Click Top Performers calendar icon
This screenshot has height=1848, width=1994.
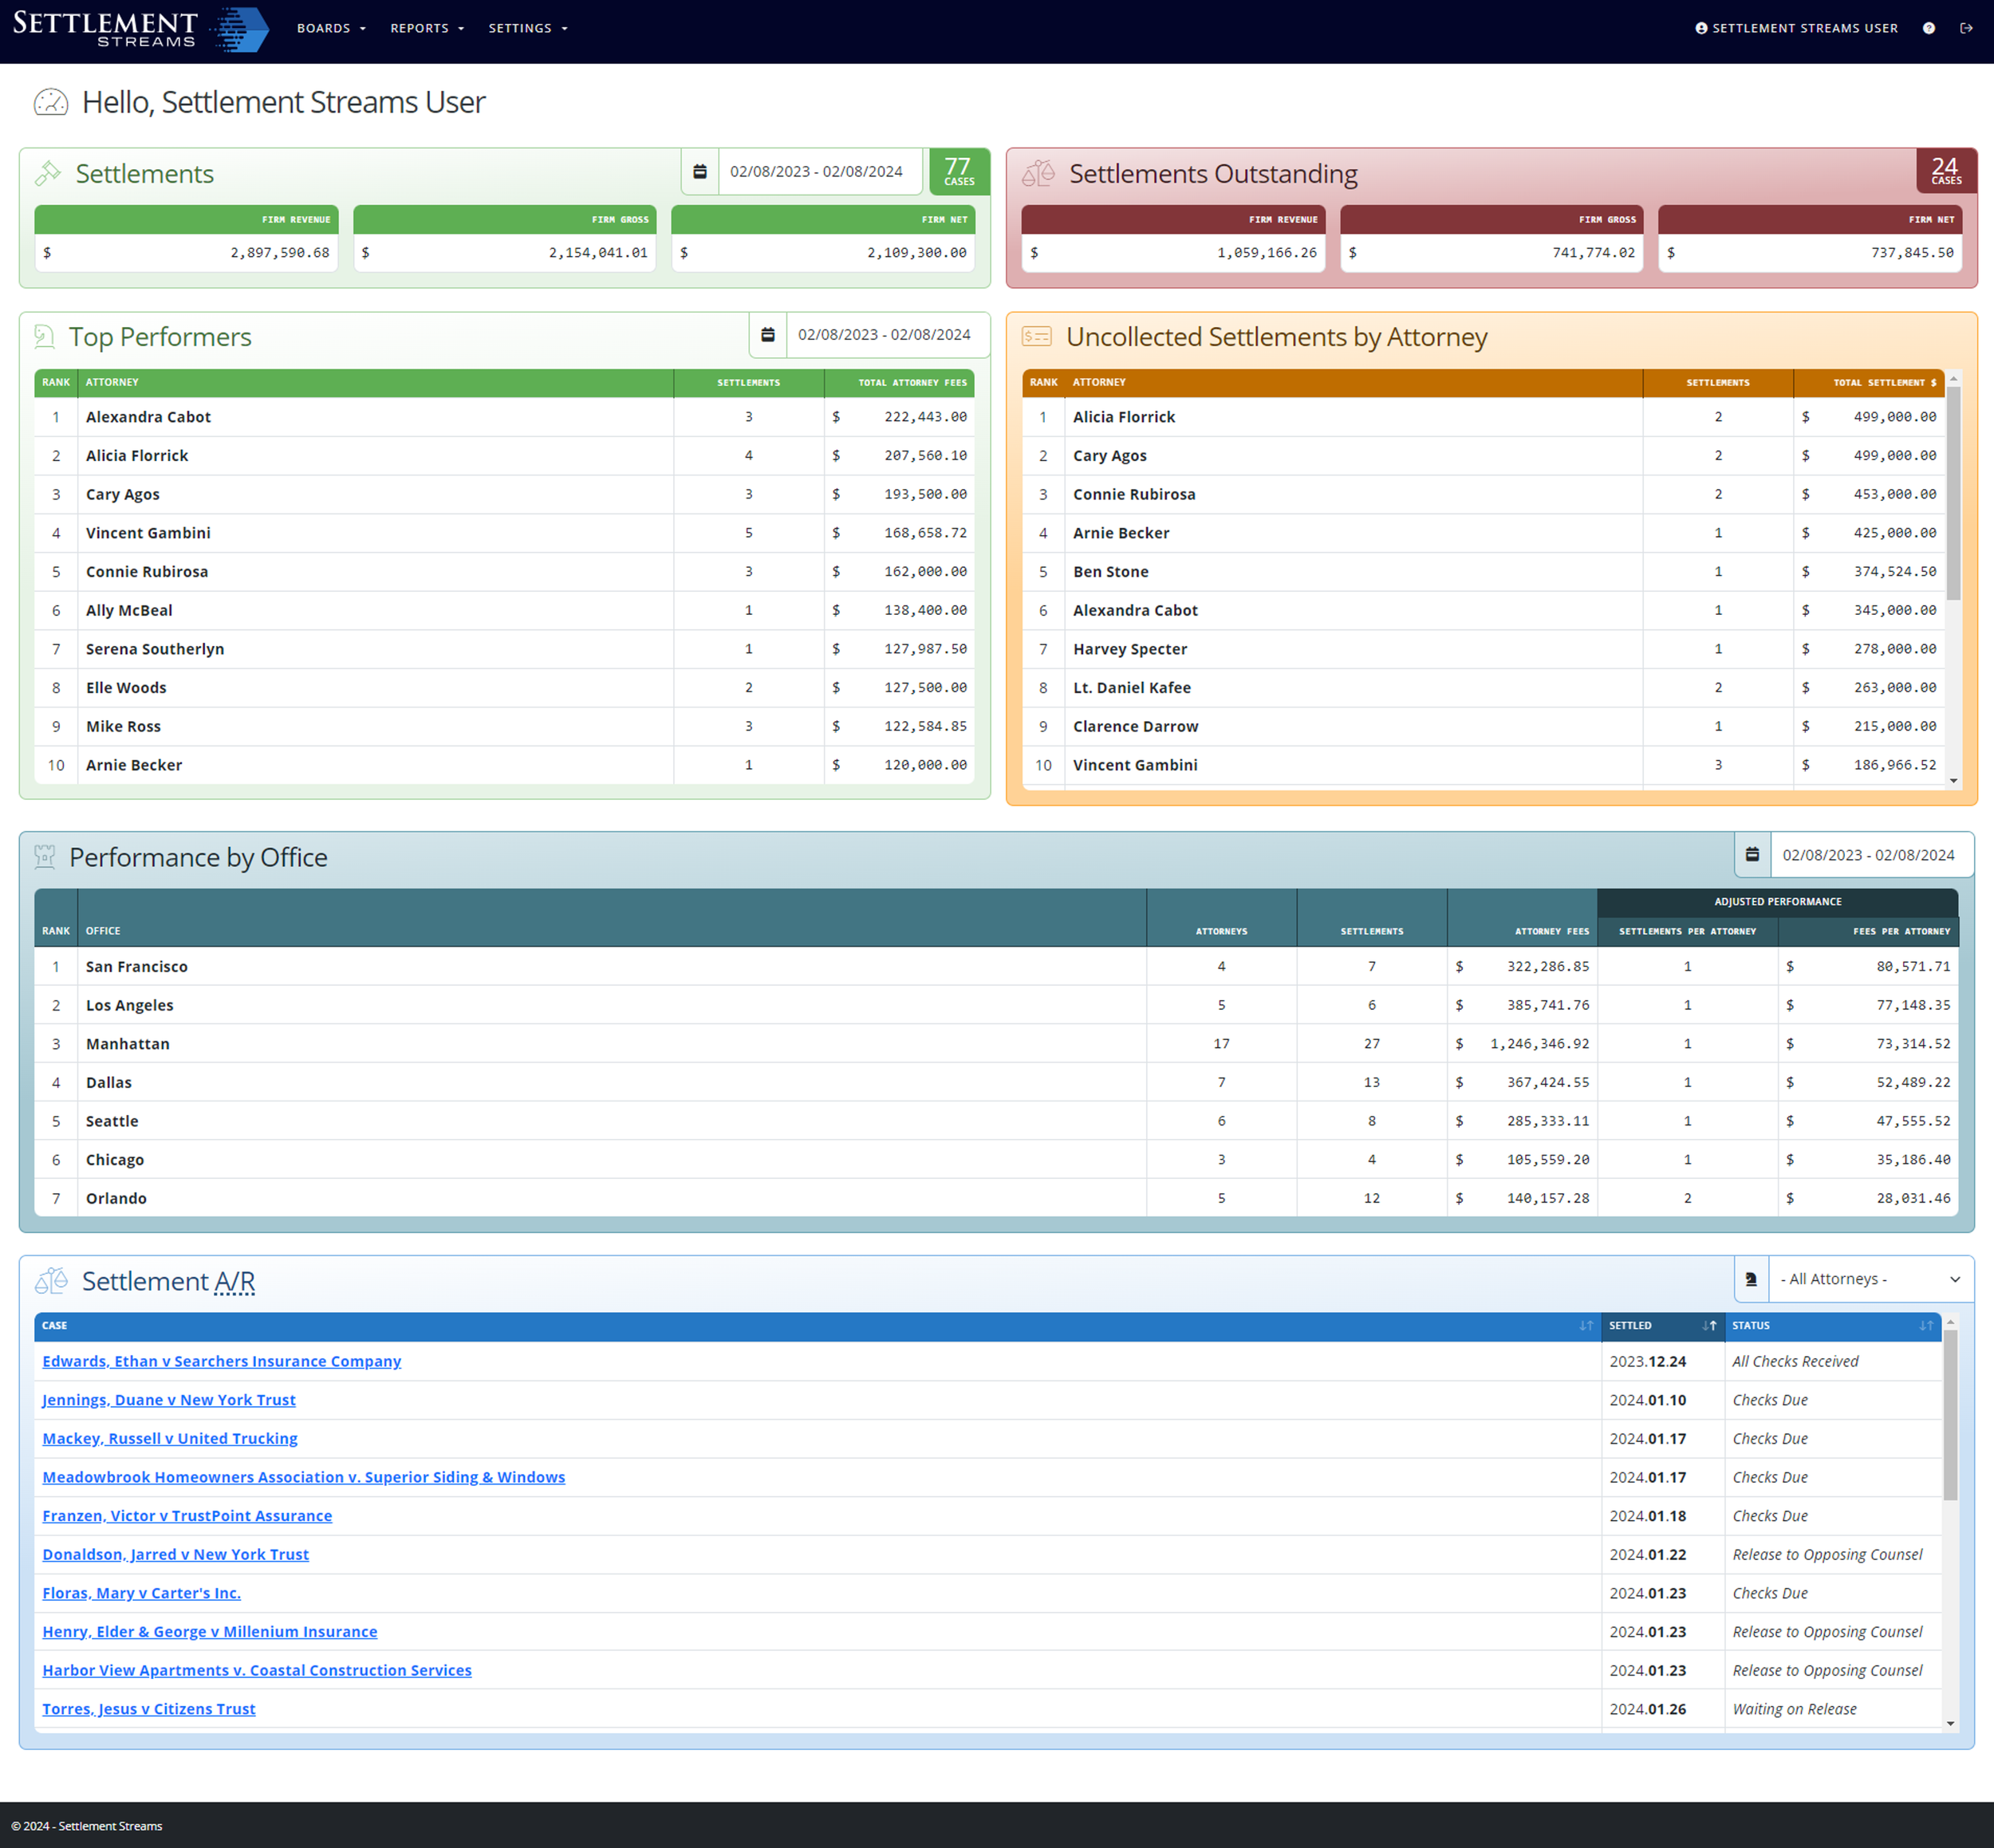tap(768, 335)
